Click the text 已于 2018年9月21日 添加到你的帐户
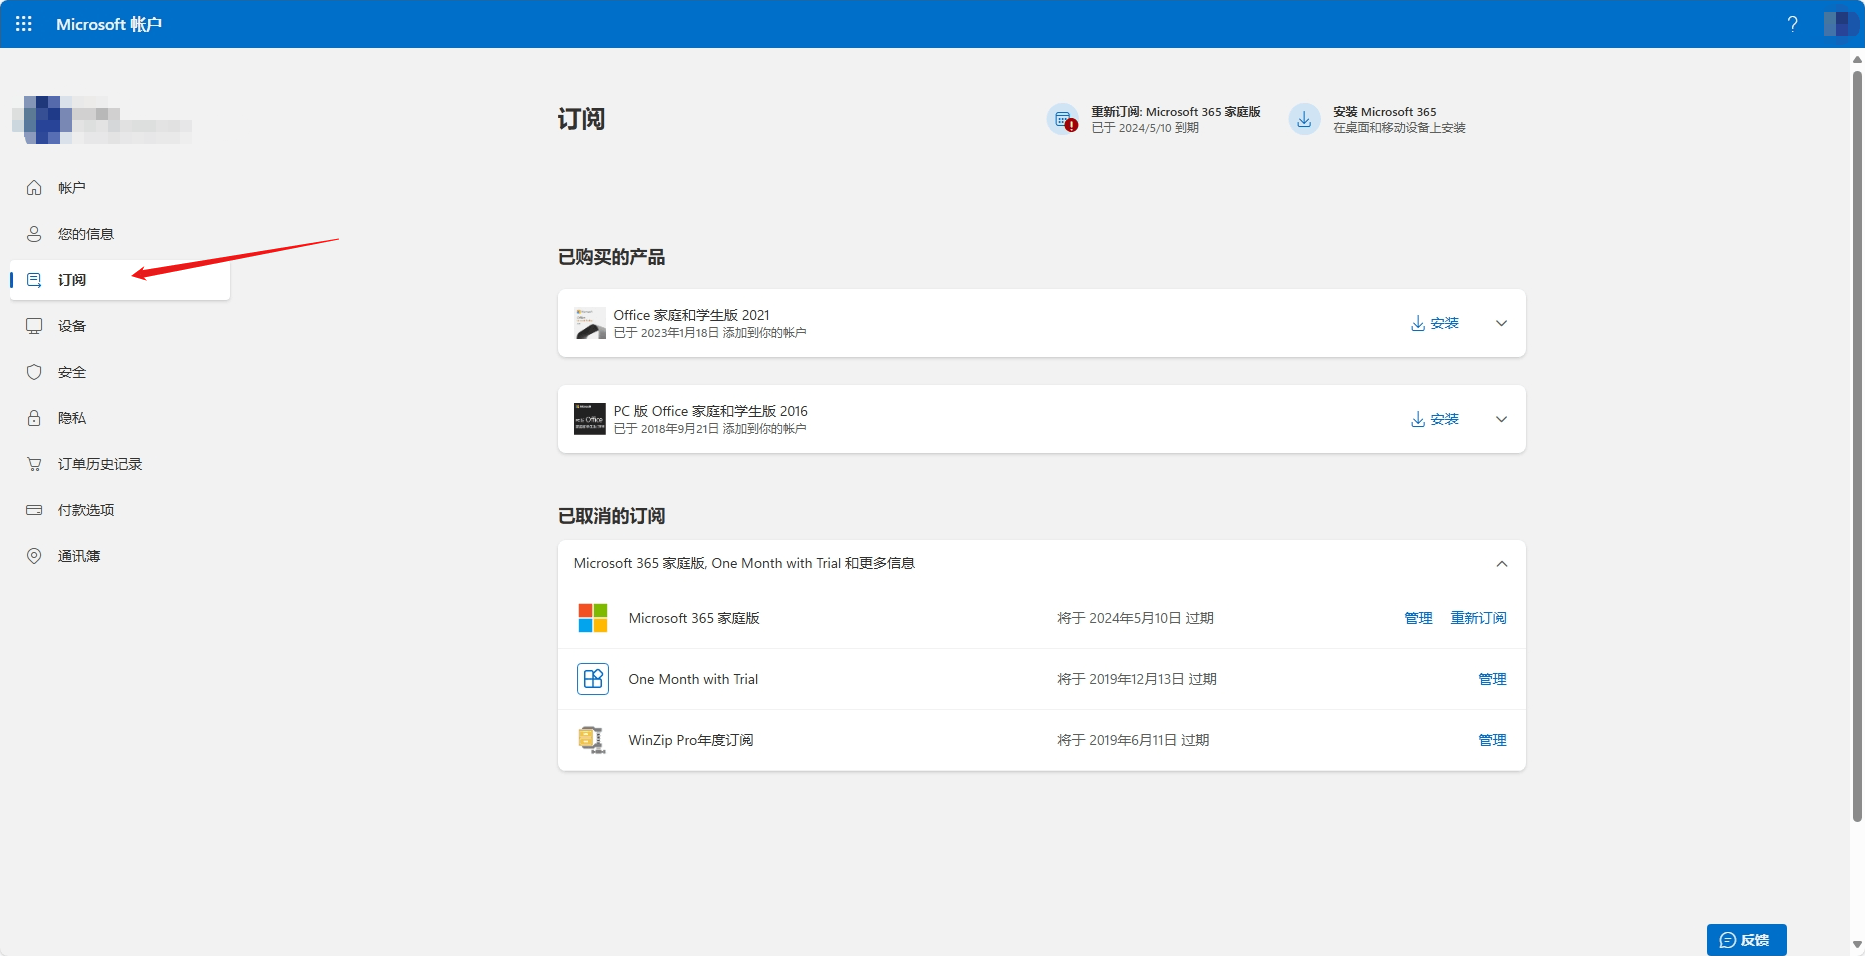 click(710, 429)
